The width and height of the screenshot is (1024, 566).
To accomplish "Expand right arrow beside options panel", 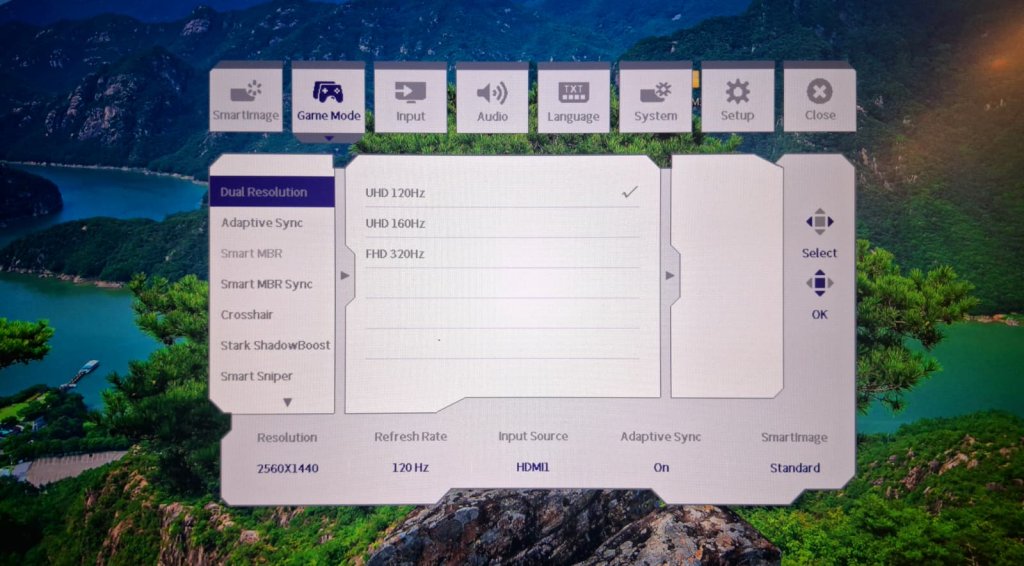I will coord(670,275).
